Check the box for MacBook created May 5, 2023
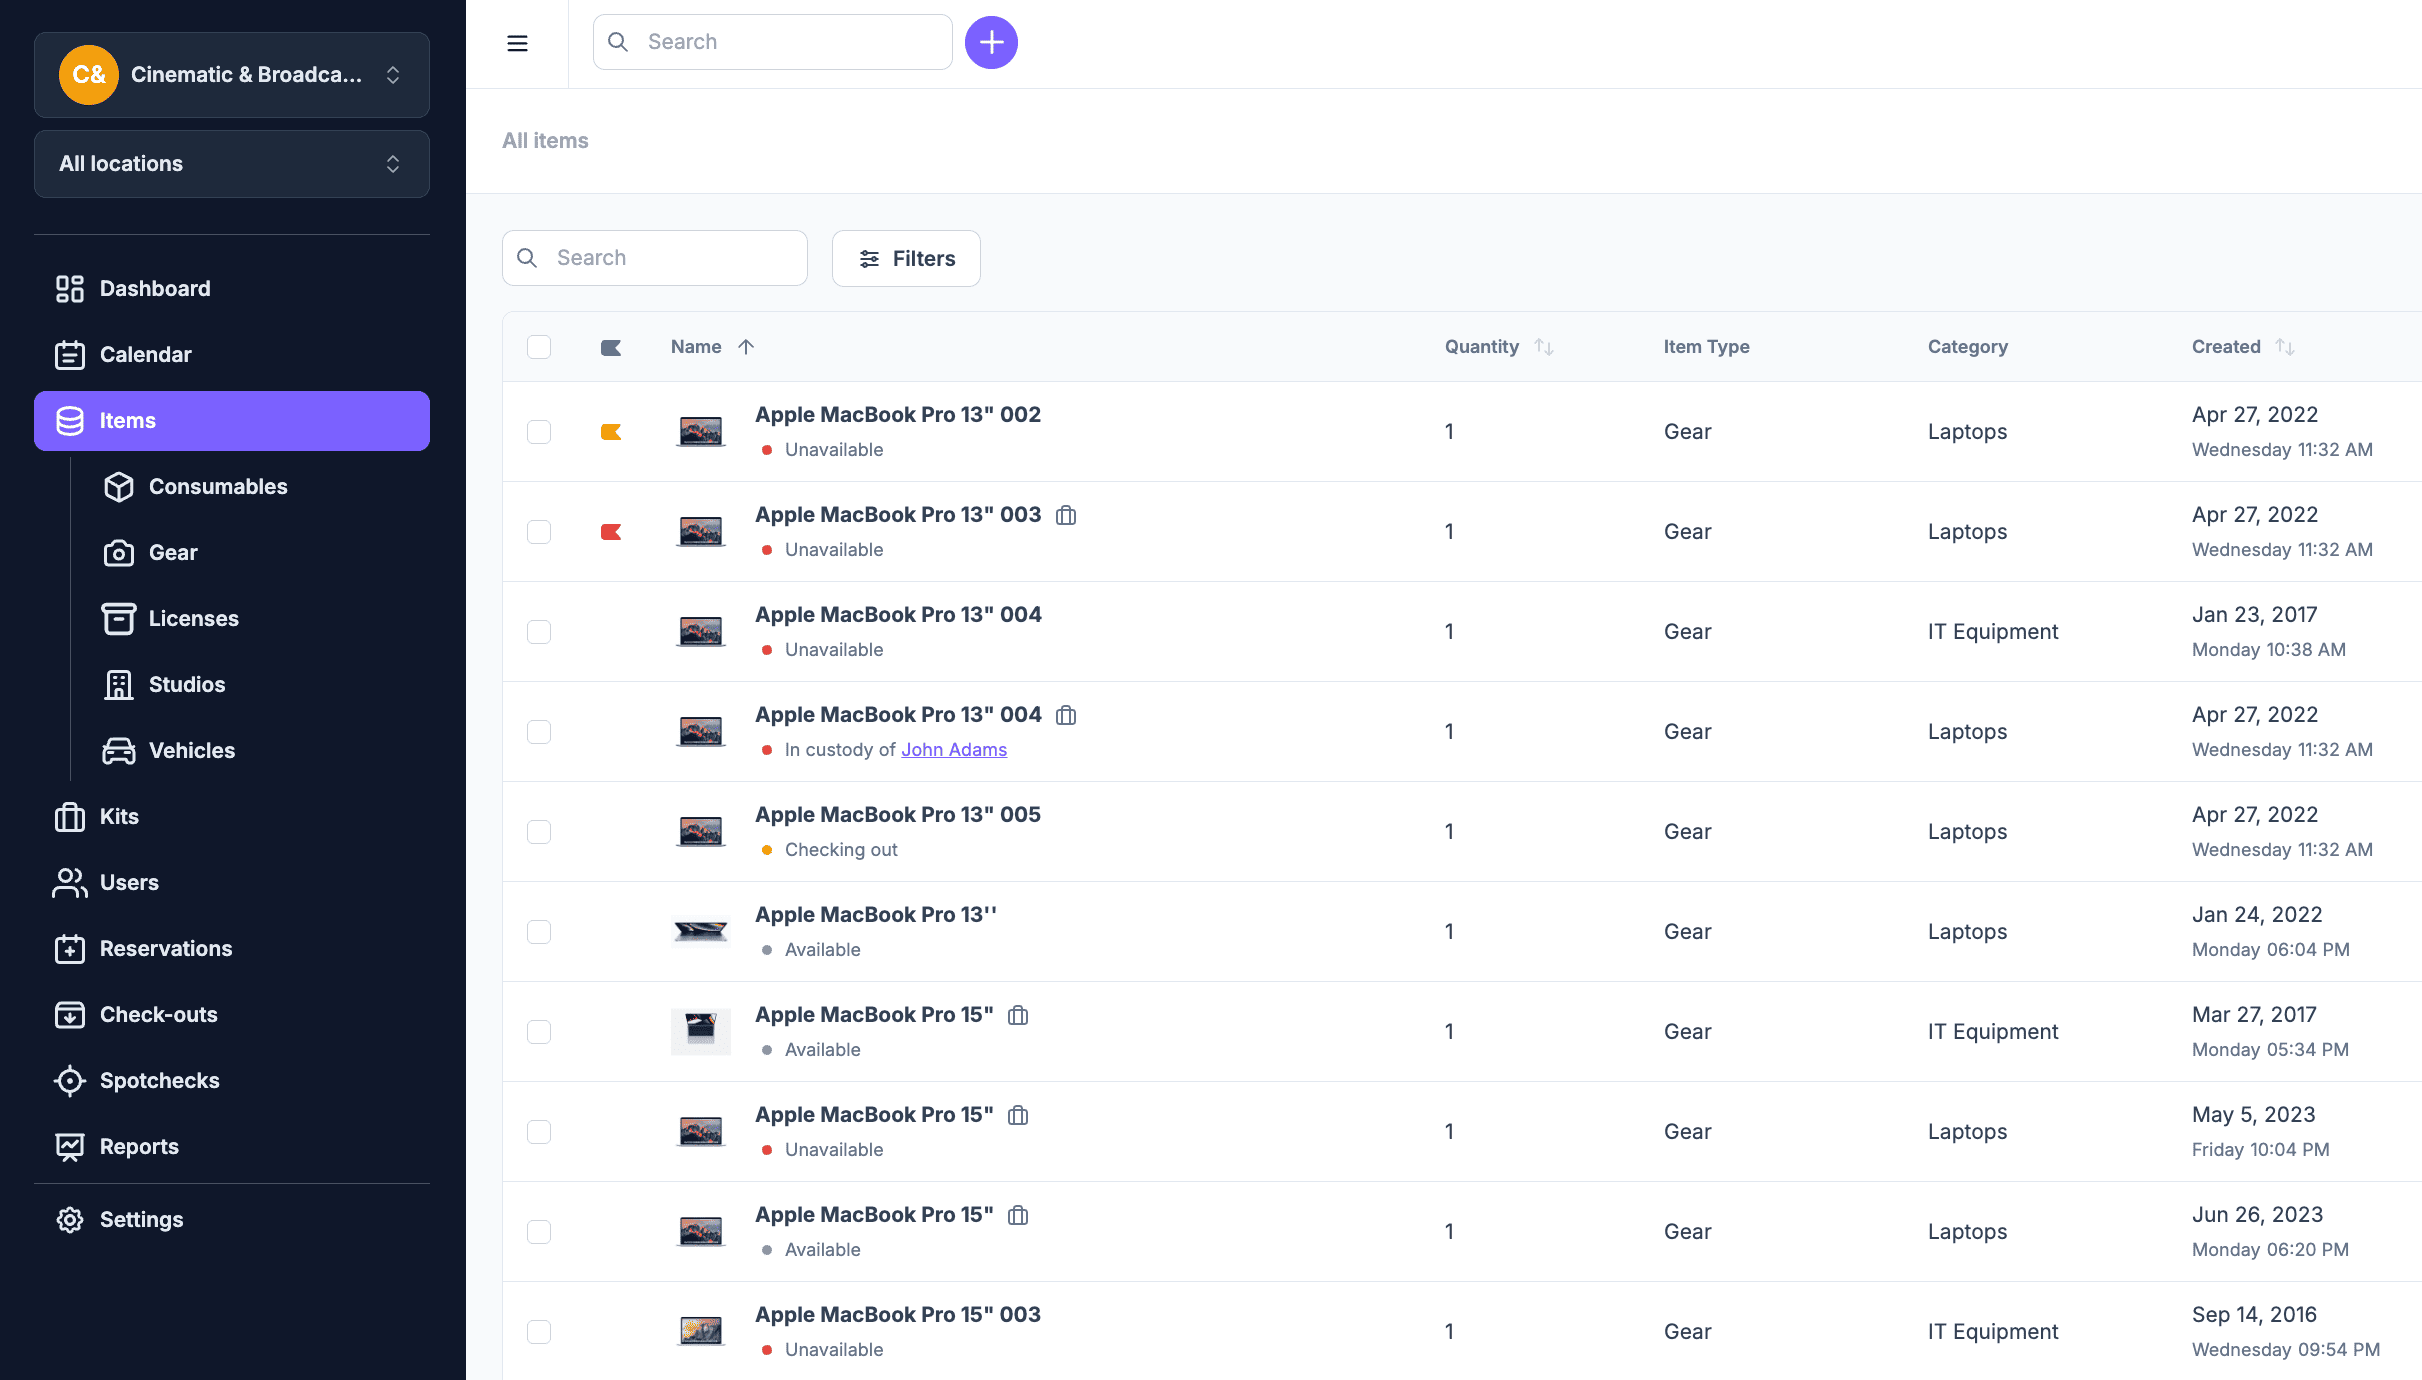 click(x=539, y=1132)
